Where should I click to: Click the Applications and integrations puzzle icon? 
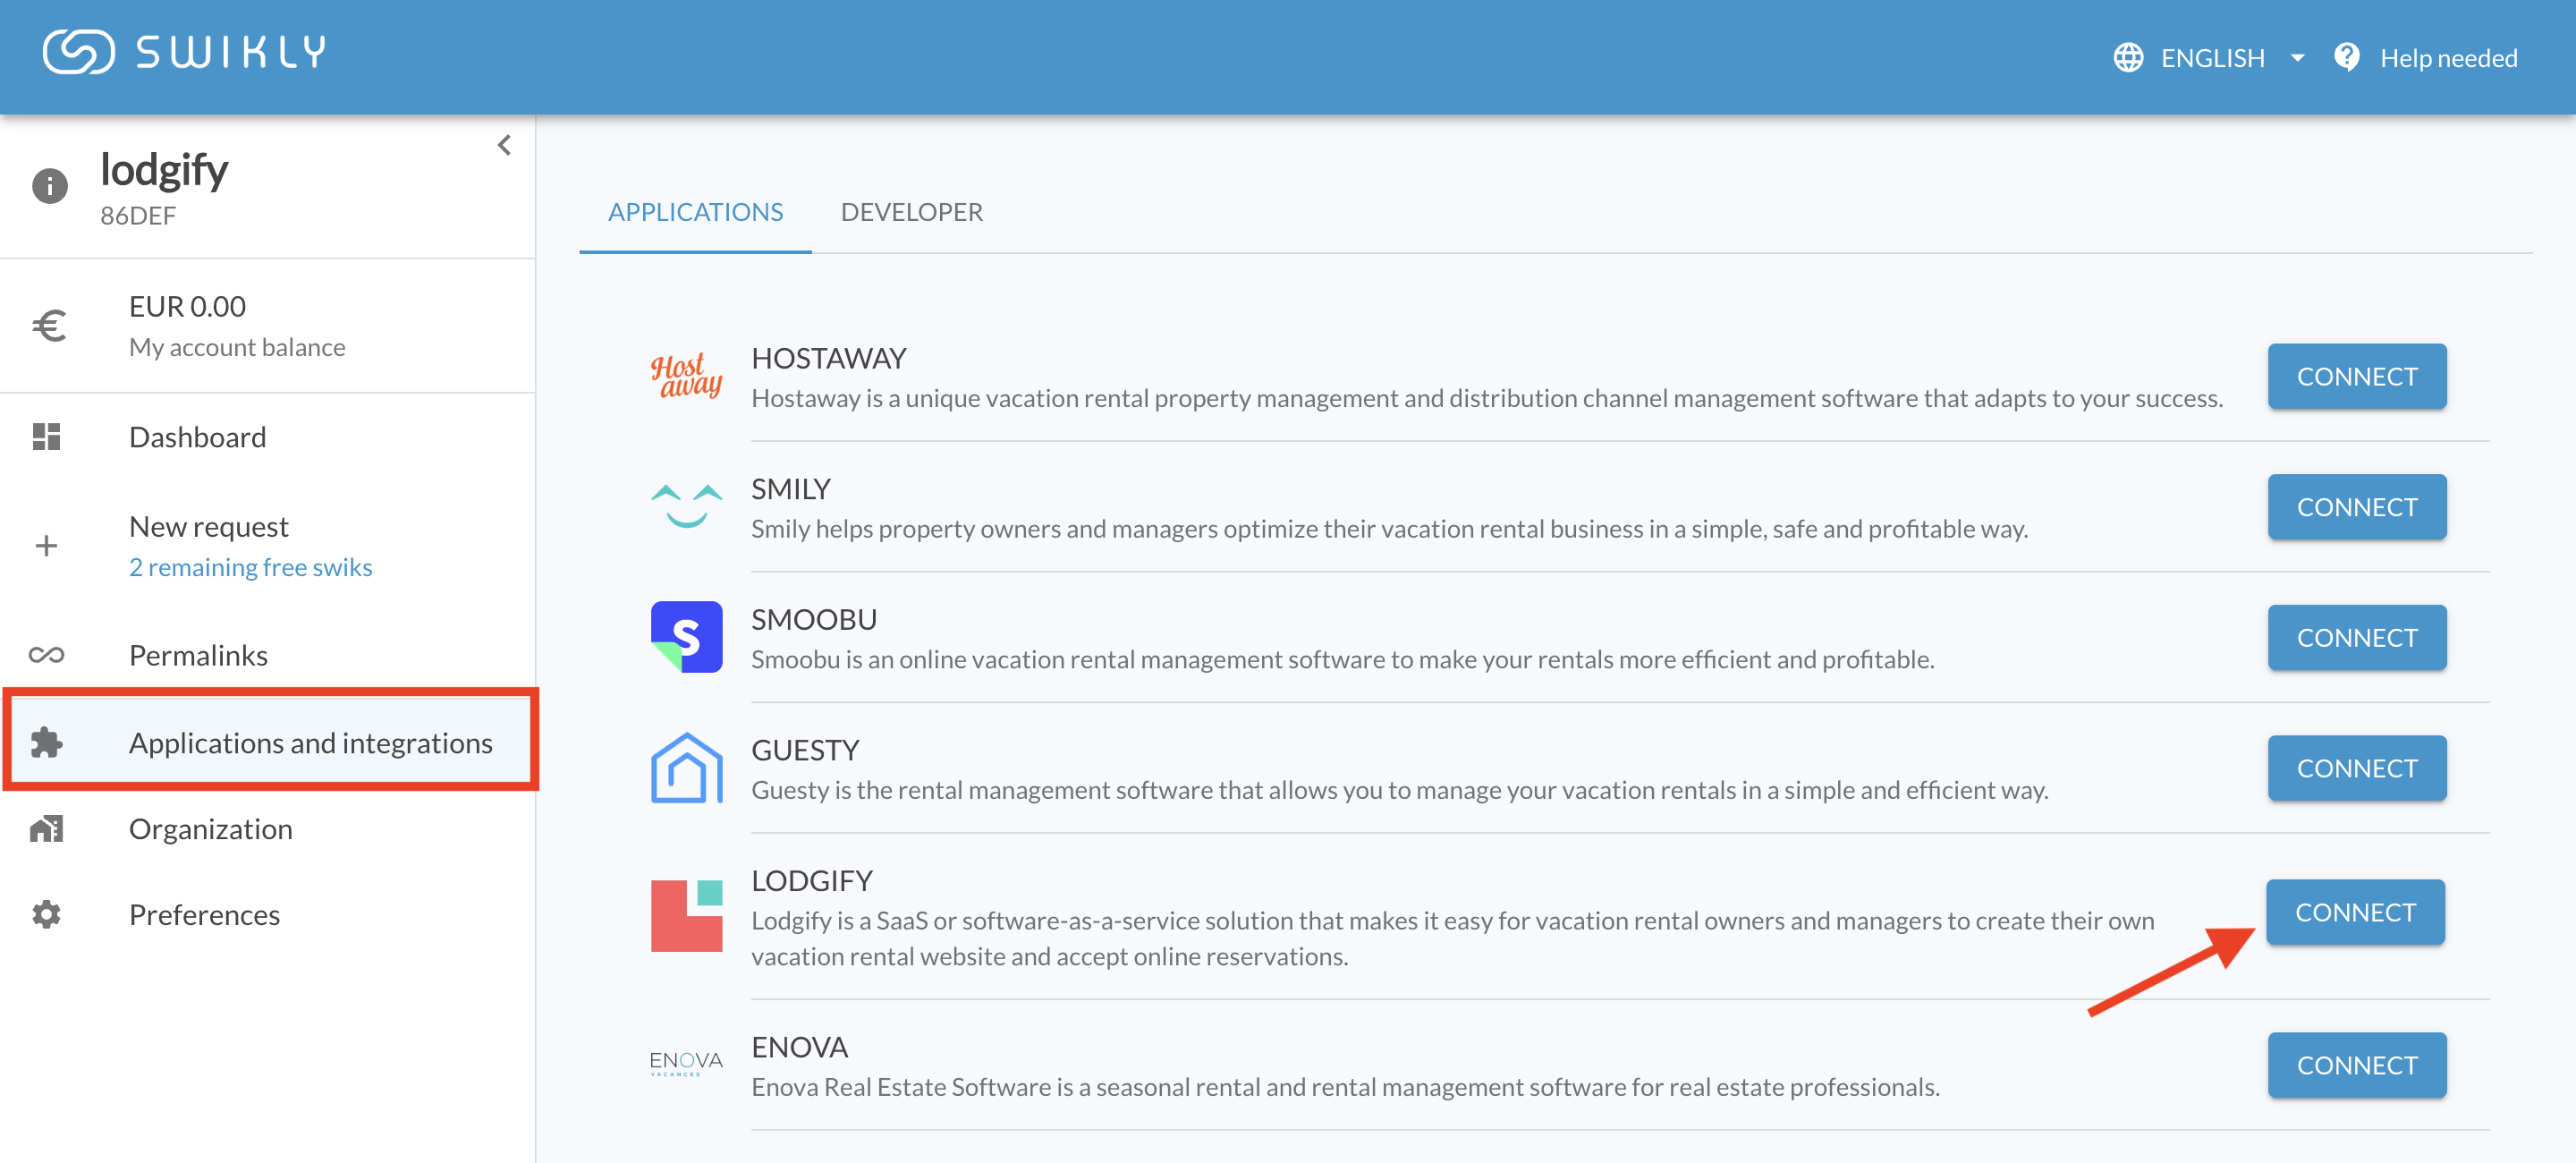click(44, 742)
